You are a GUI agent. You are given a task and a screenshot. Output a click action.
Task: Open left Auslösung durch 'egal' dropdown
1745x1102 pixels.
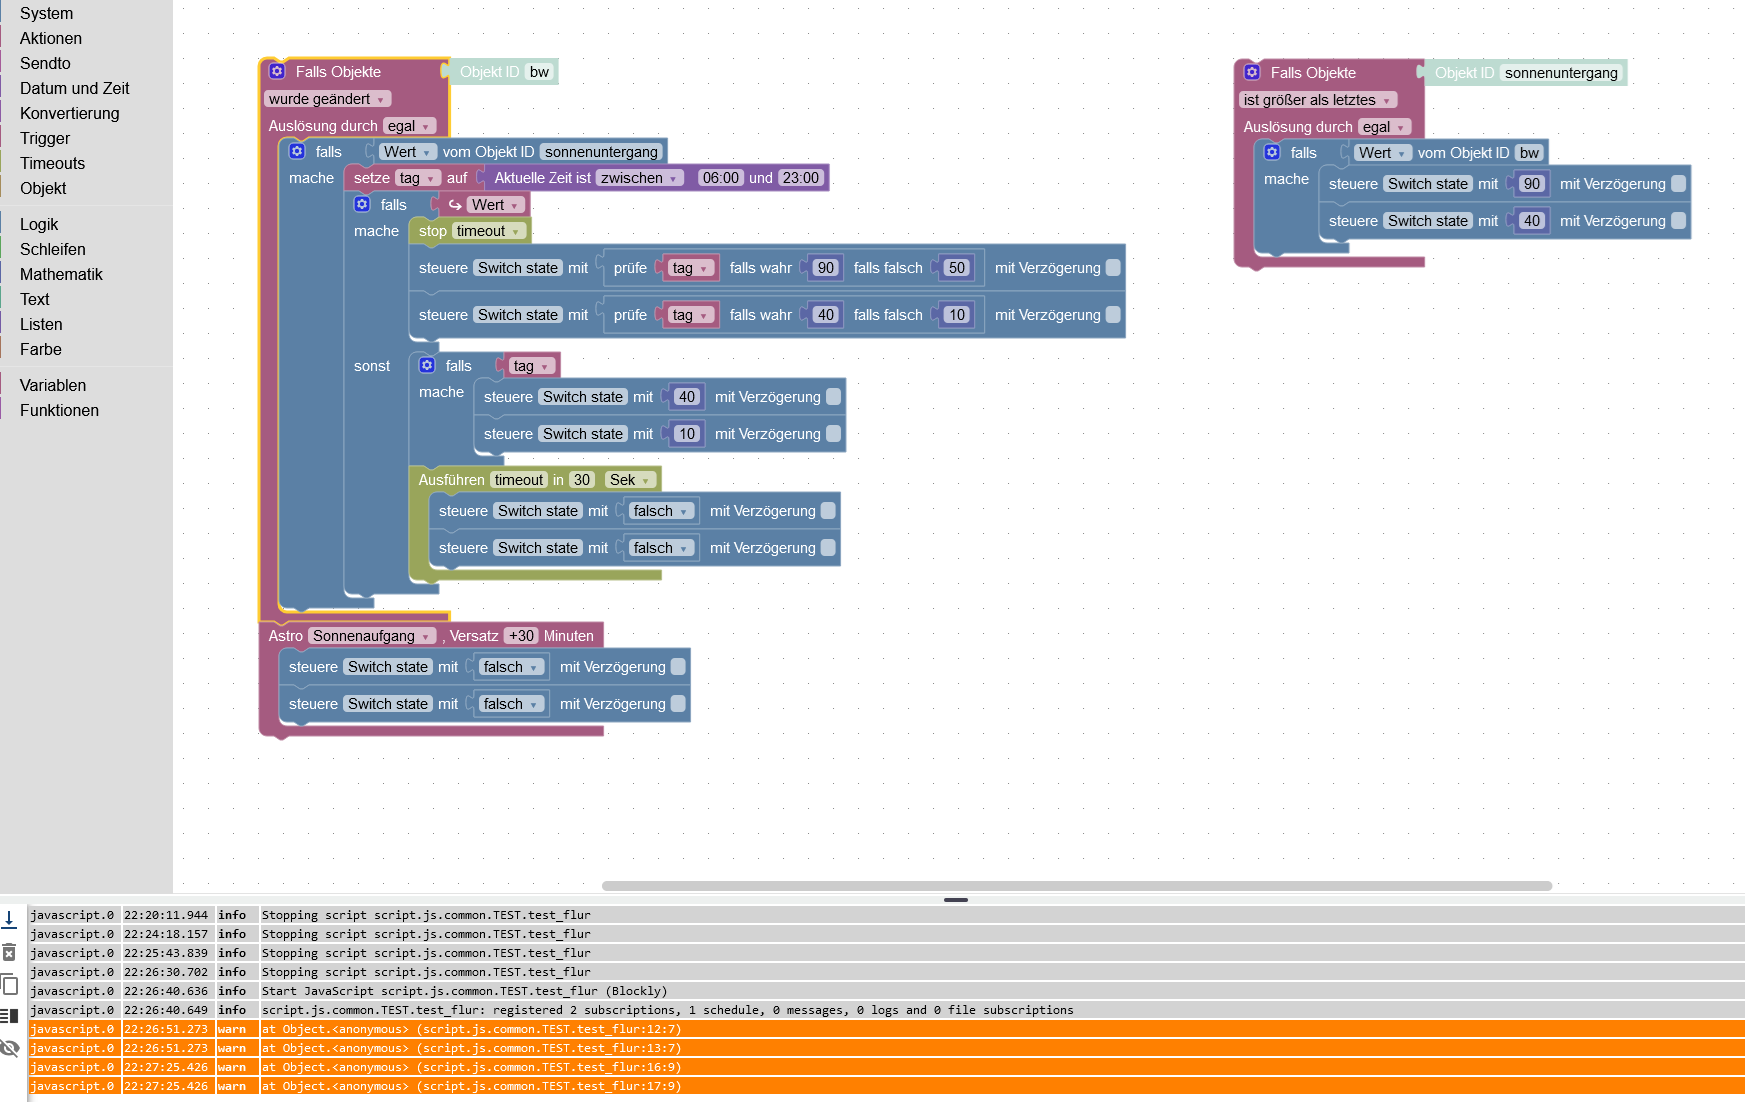click(410, 126)
